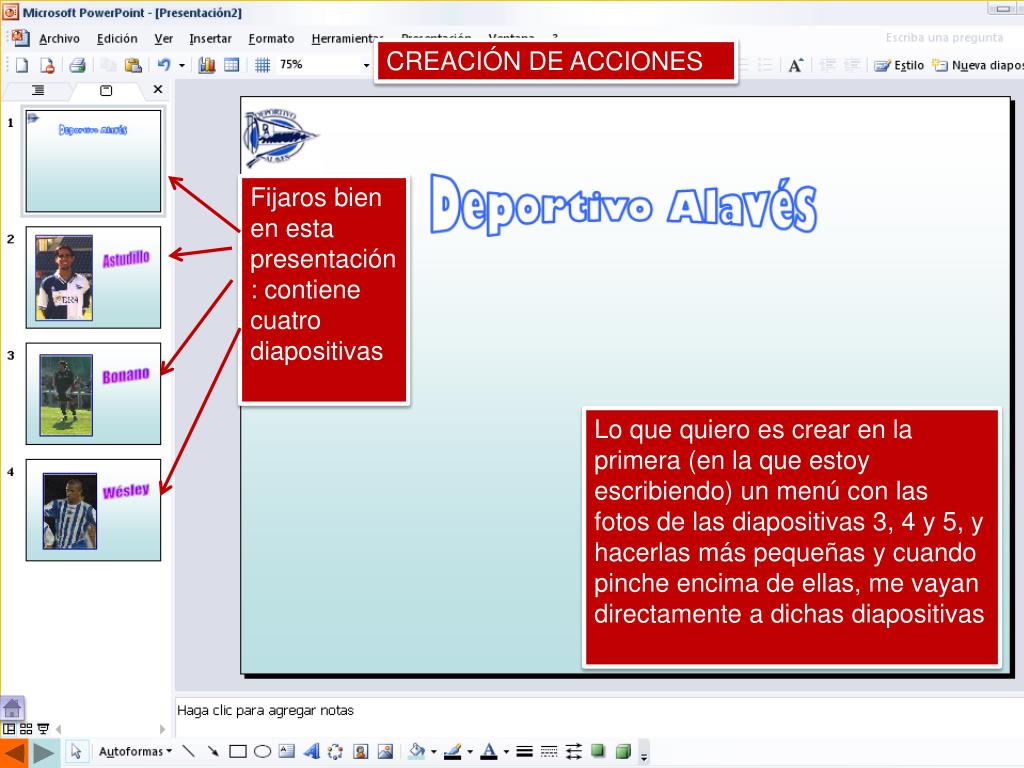Select slide 1 thumbnail Deportivo Alavés
This screenshot has height=768, width=1024.
[93, 161]
